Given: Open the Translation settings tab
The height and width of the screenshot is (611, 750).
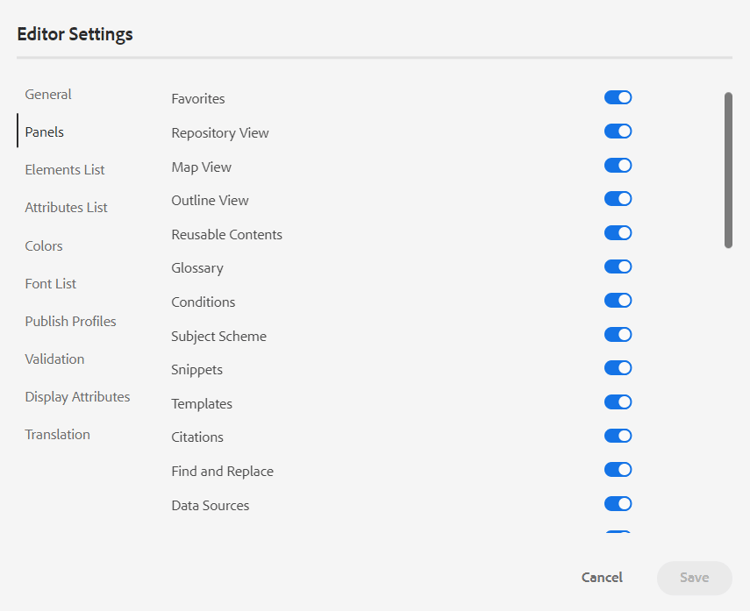Looking at the screenshot, I should (57, 435).
